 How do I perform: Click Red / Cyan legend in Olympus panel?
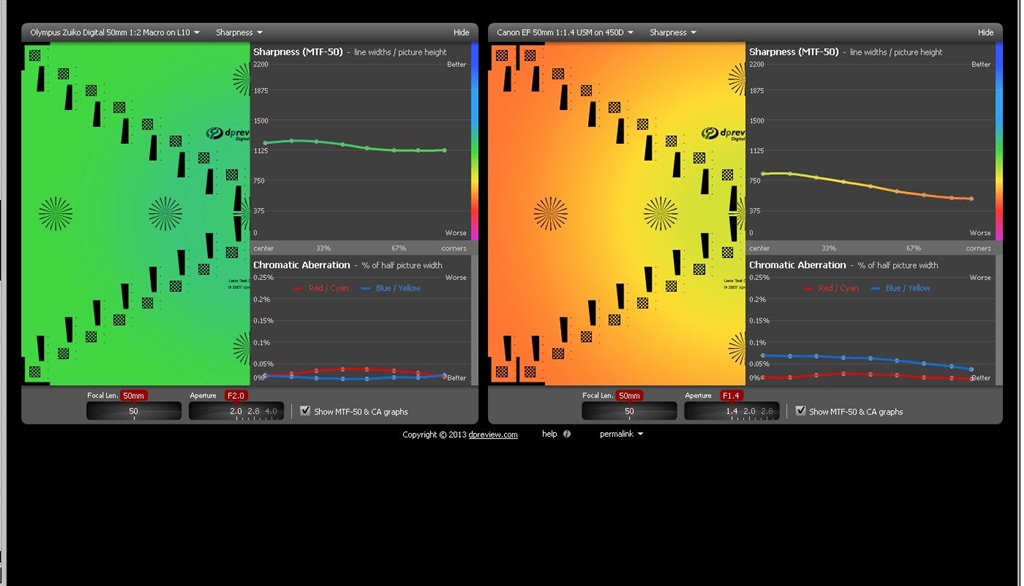pyautogui.click(x=321, y=288)
